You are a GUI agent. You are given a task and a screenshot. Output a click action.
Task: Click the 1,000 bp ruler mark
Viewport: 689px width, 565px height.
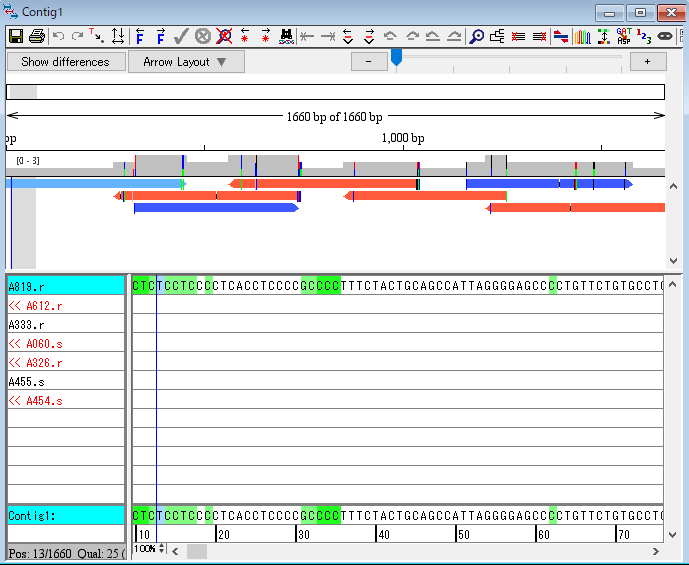pyautogui.click(x=403, y=138)
